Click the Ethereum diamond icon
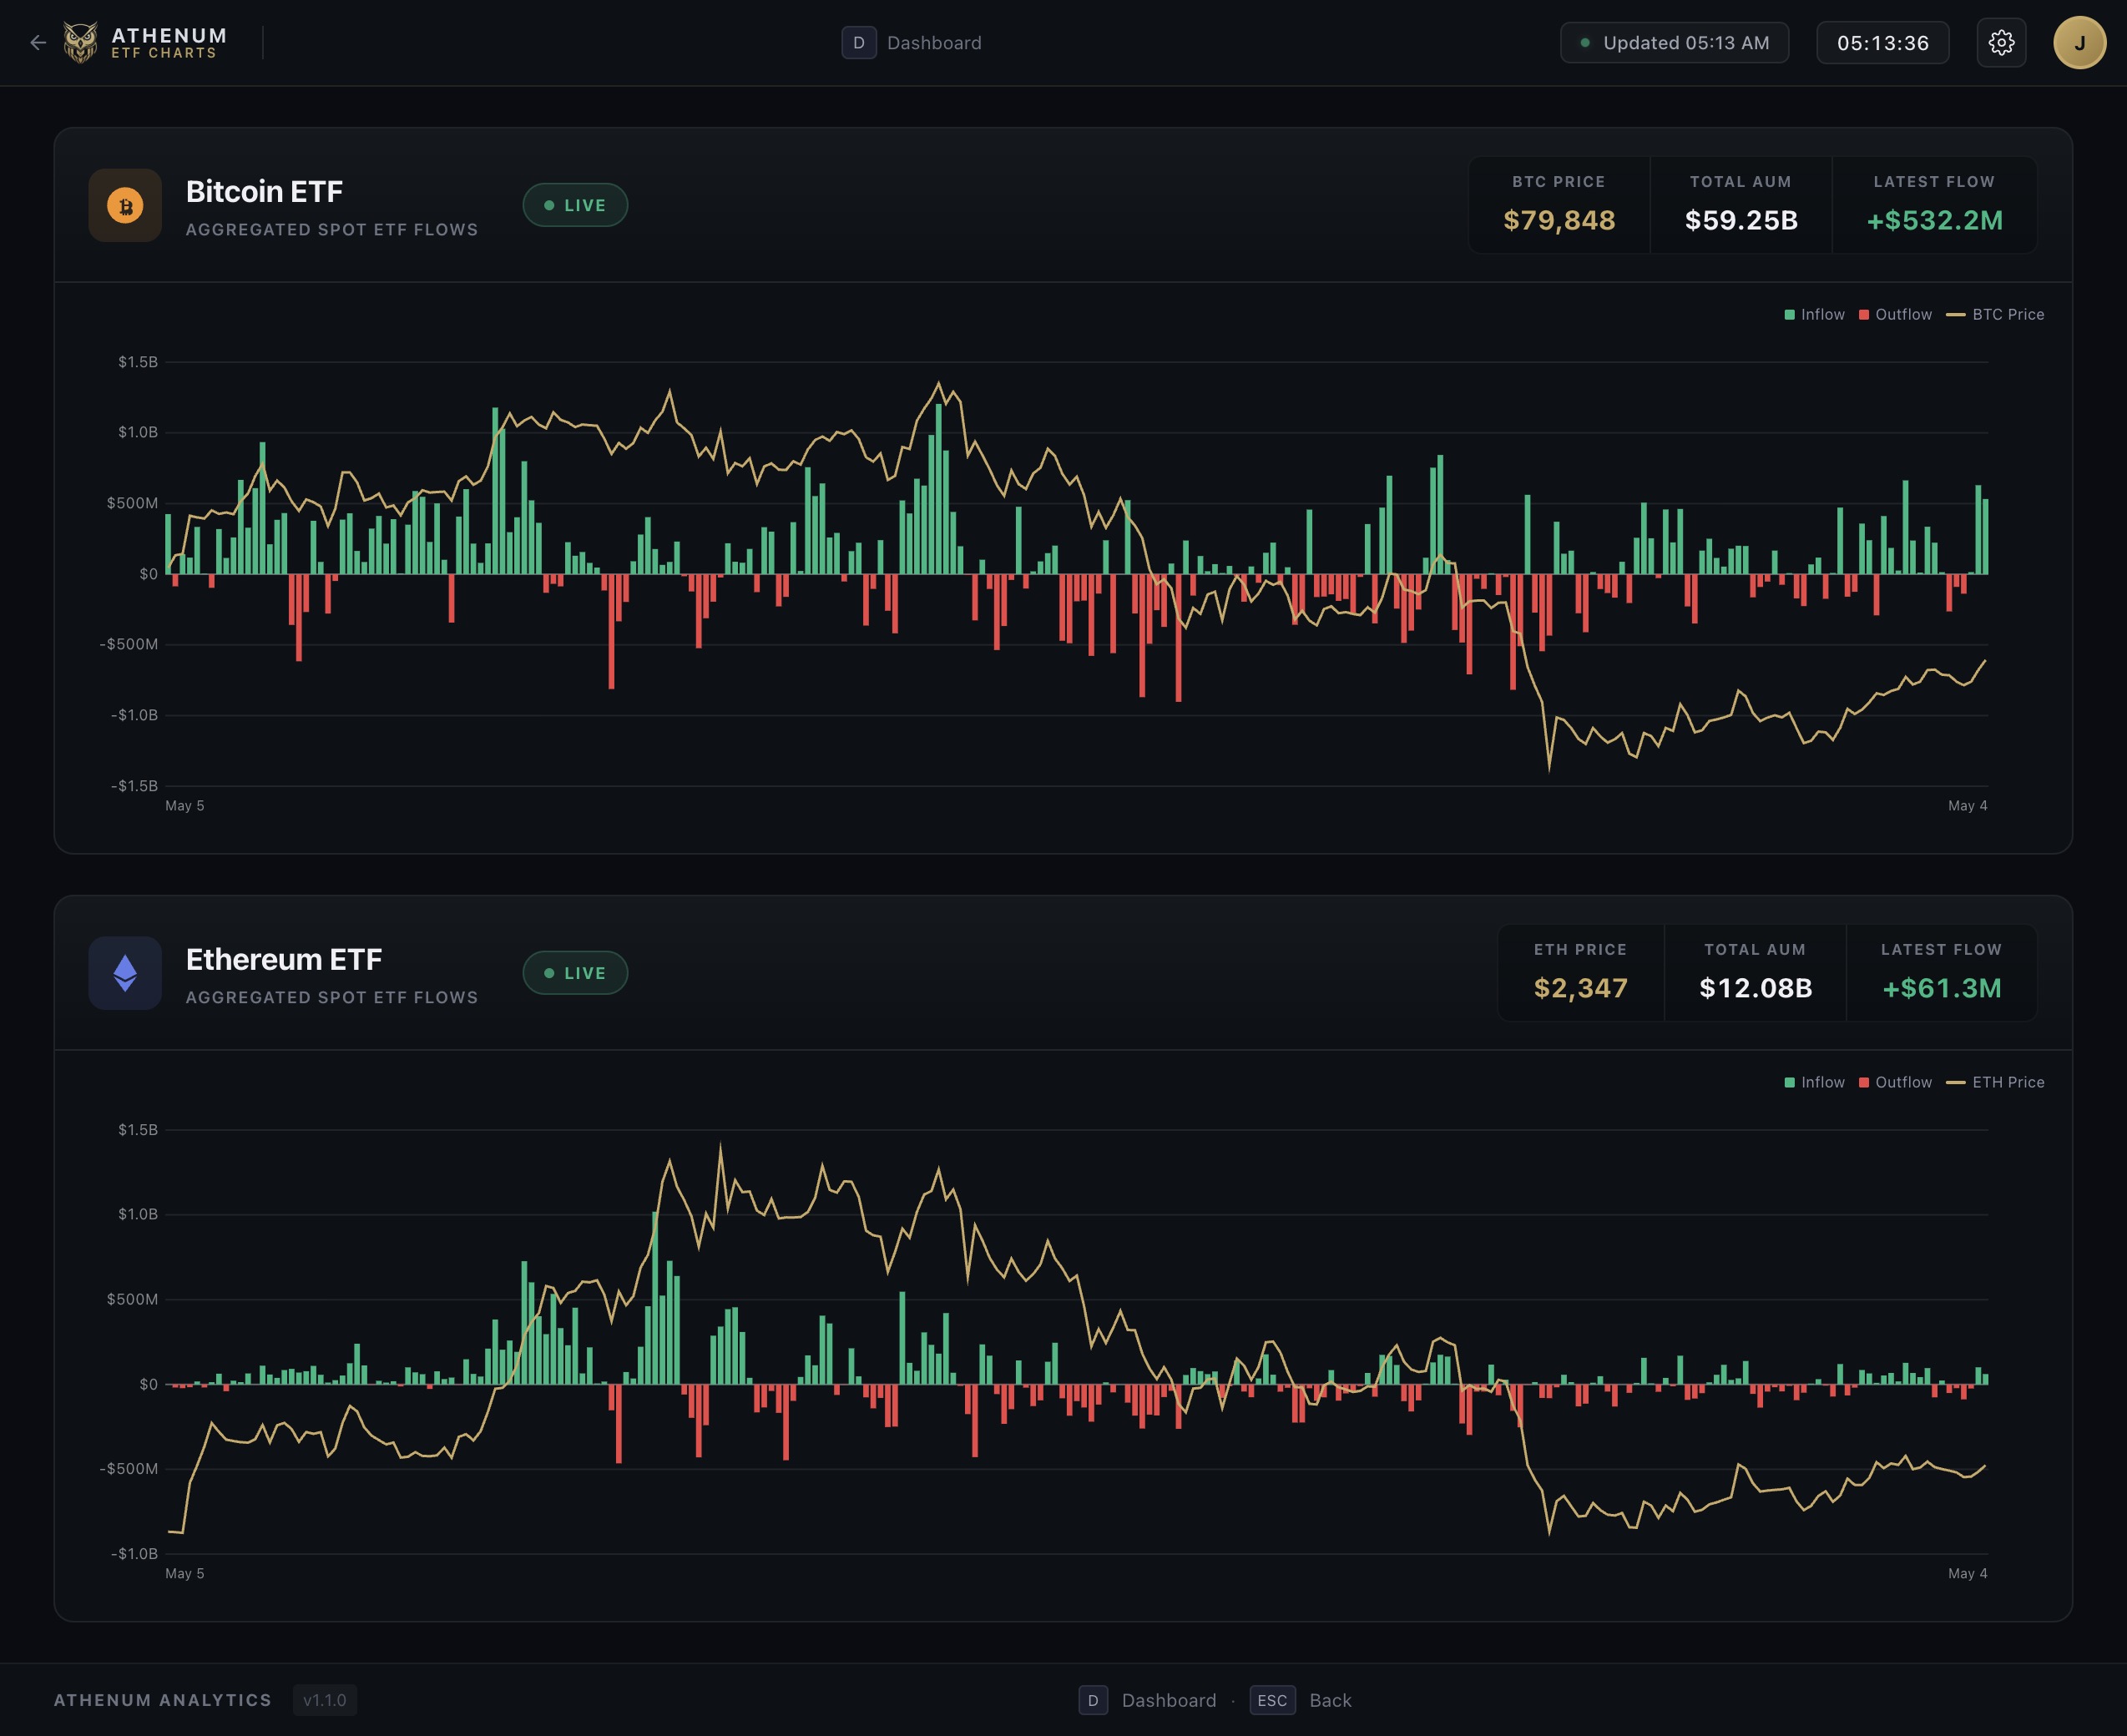 pyautogui.click(x=125, y=973)
